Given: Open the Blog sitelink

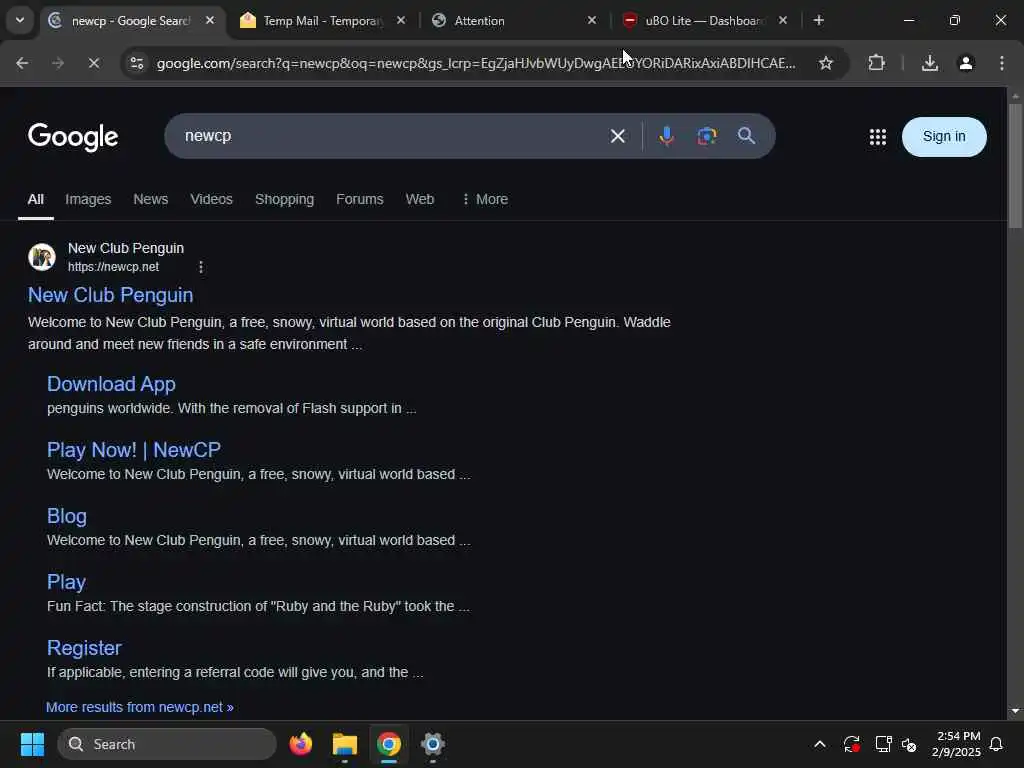Looking at the screenshot, I should point(67,516).
